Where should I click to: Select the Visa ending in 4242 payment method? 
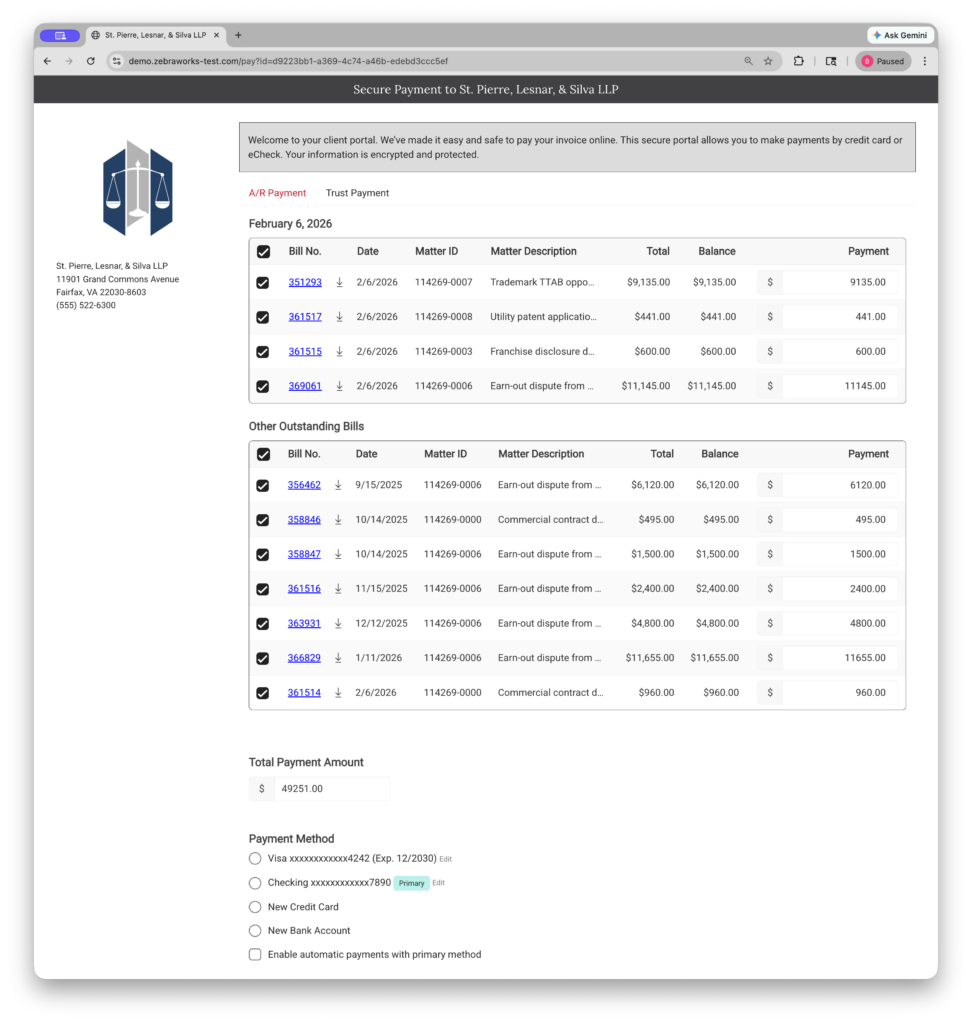pos(255,859)
